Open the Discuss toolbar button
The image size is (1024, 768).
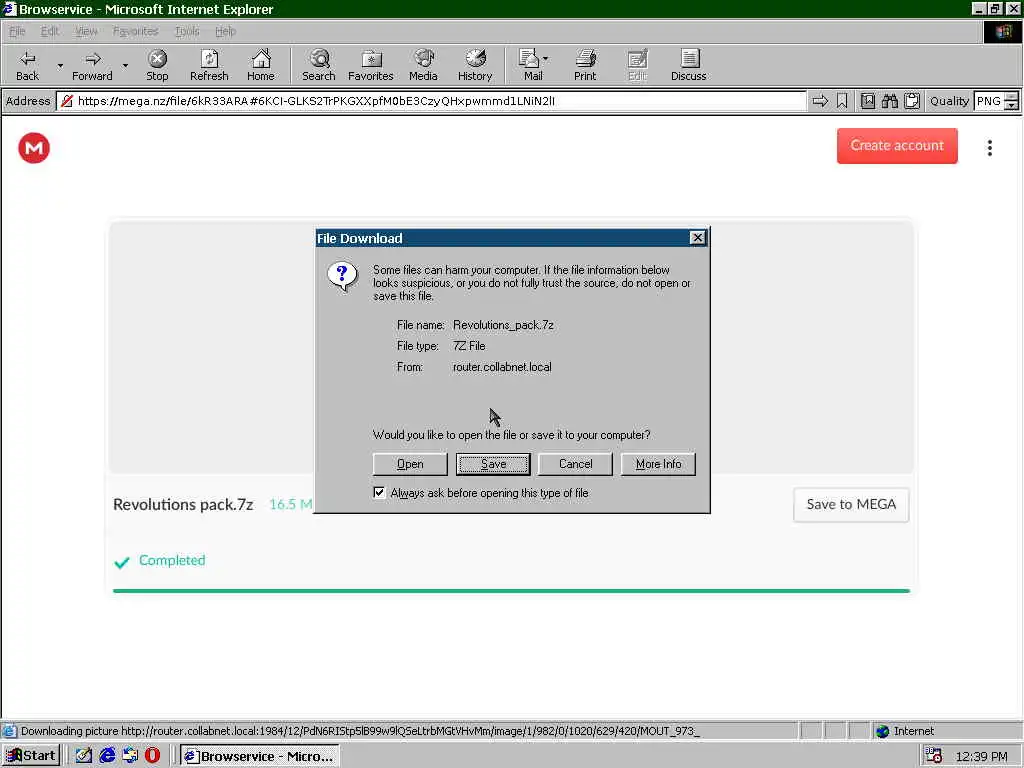688,65
